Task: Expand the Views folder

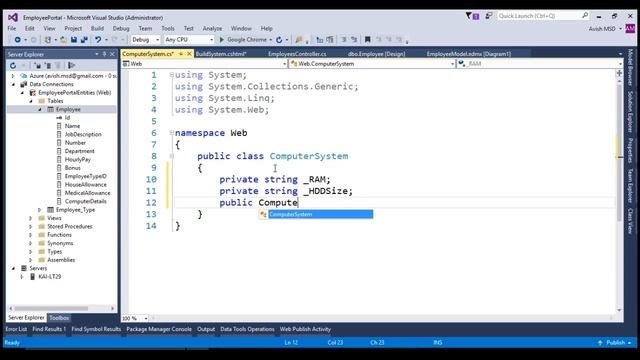Action: tap(31, 218)
